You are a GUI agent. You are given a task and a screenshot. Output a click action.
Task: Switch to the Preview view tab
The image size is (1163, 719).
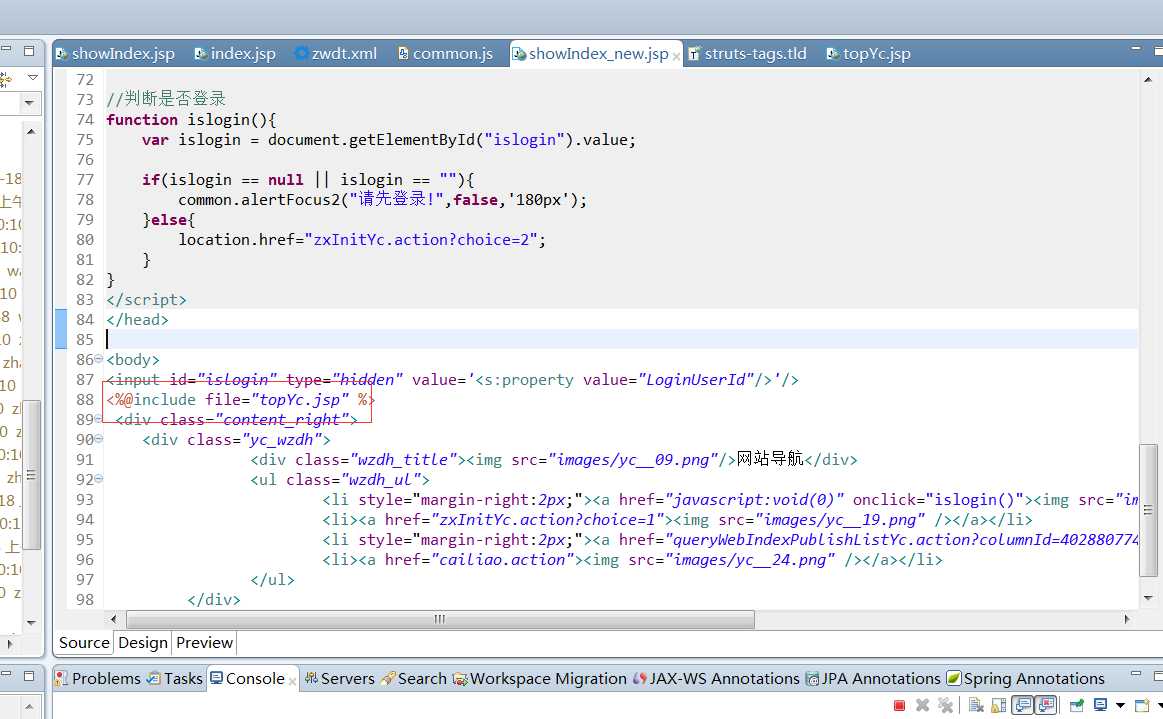pos(205,643)
